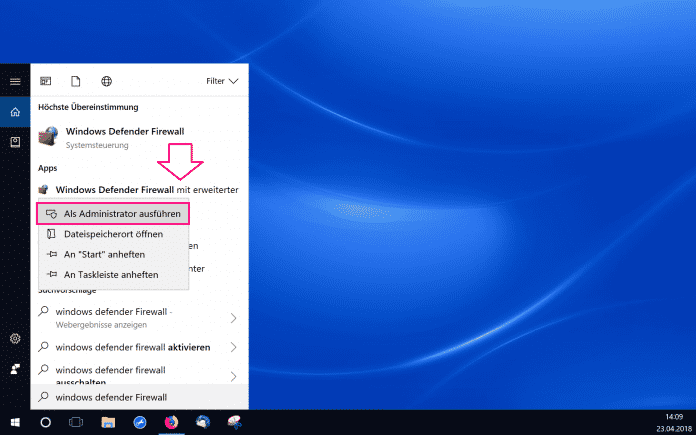This screenshot has width=696, height=435.
Task: Click the Windows Start button
Action: click(15, 422)
